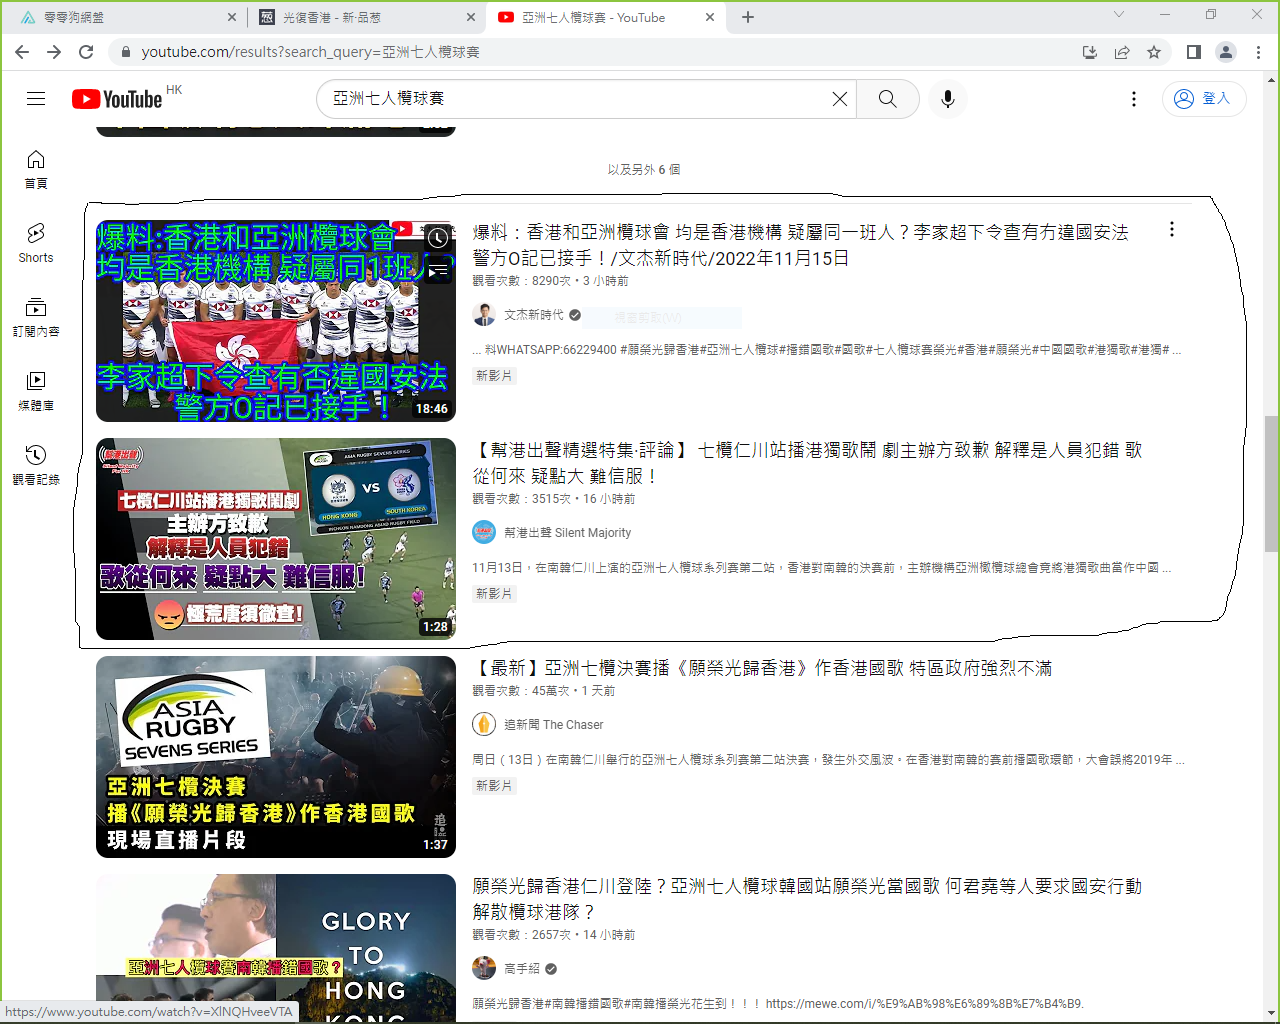1280x1024 pixels.
Task: Open the YouTube hamburger guide menu
Action: pyautogui.click(x=36, y=98)
